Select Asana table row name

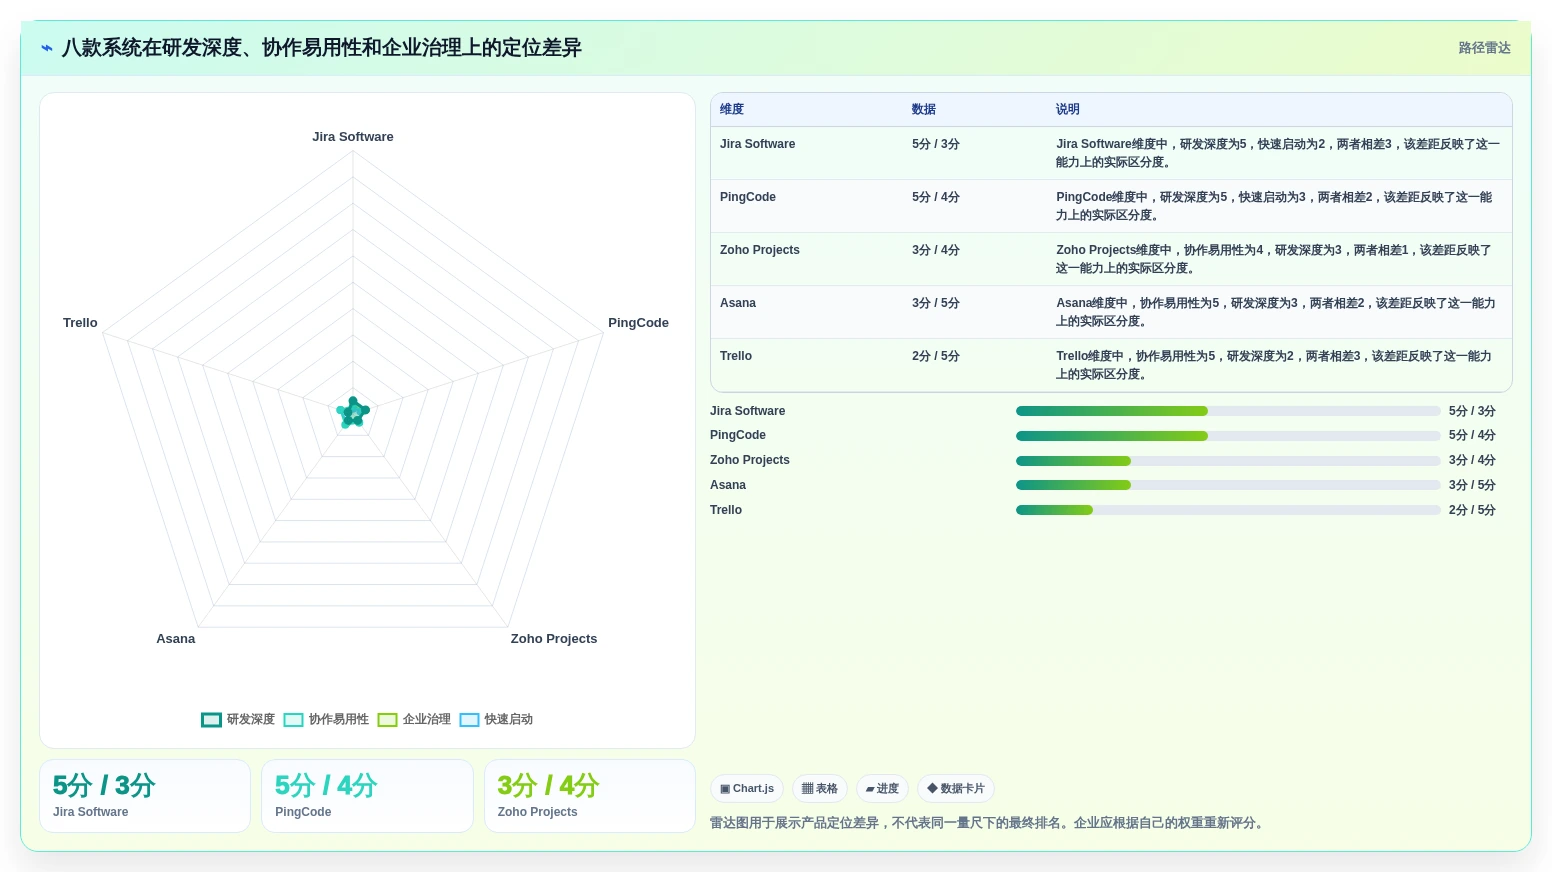coord(738,303)
